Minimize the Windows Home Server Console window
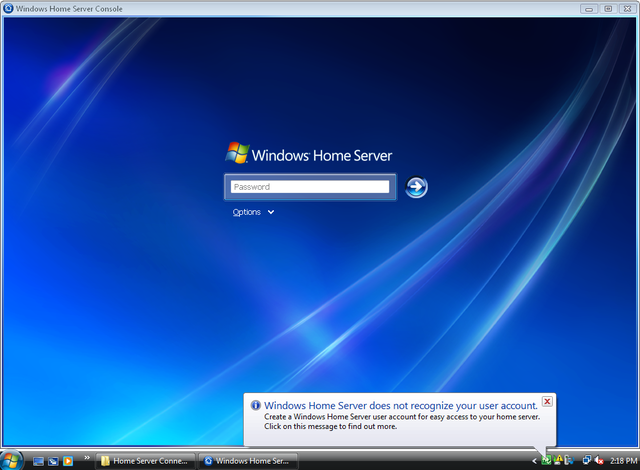Image resolution: width=640 pixels, height=470 pixels. (x=589, y=9)
